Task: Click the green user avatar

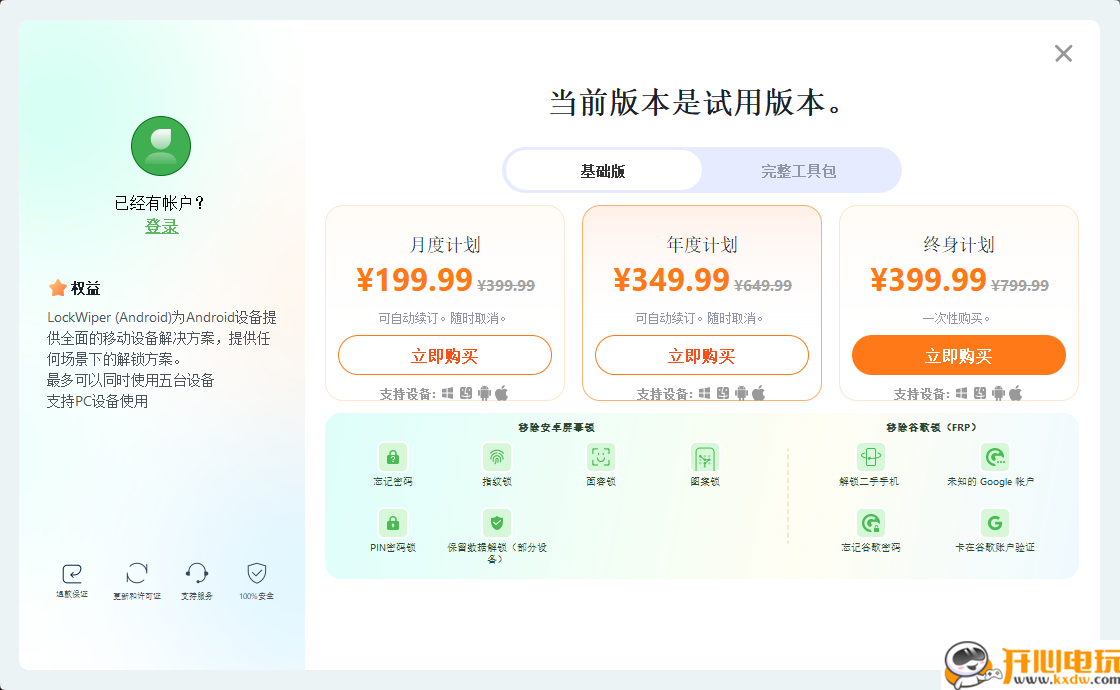Action: point(161,145)
